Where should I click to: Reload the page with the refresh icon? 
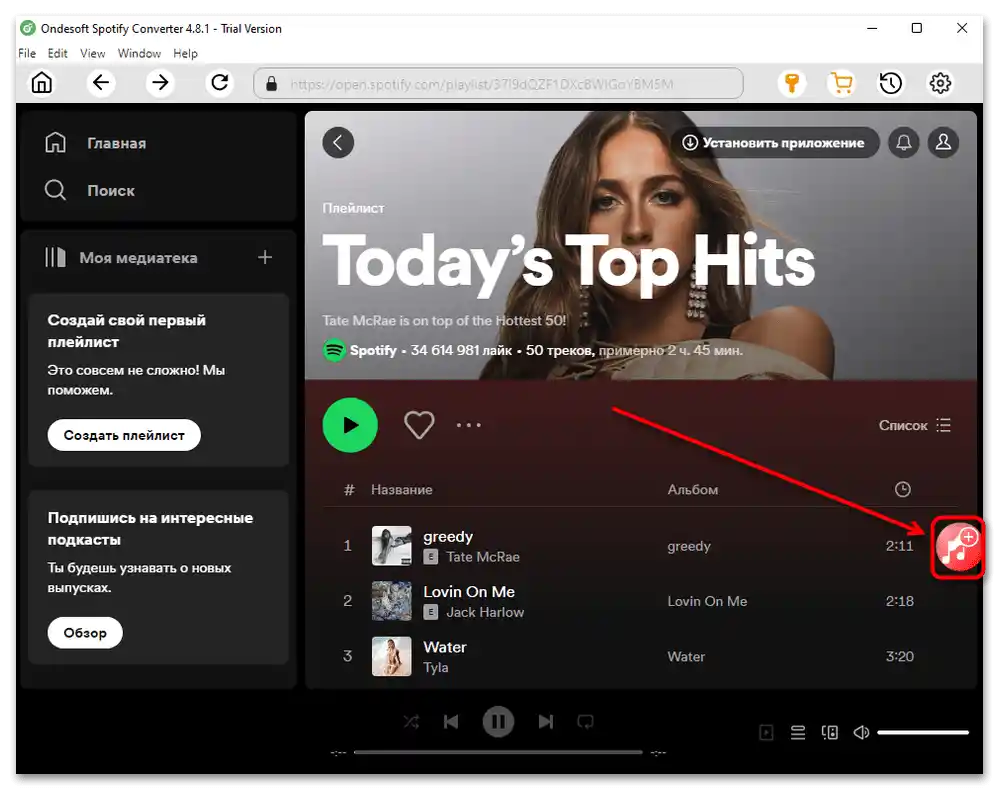tap(220, 83)
